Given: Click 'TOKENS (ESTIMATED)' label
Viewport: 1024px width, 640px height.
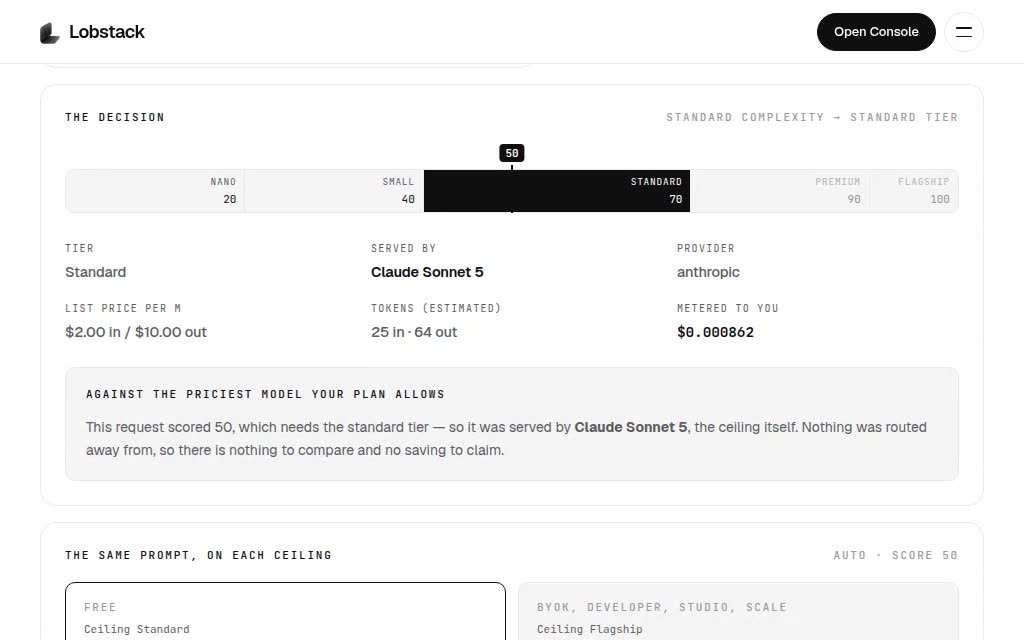Looking at the screenshot, I should (x=436, y=308).
